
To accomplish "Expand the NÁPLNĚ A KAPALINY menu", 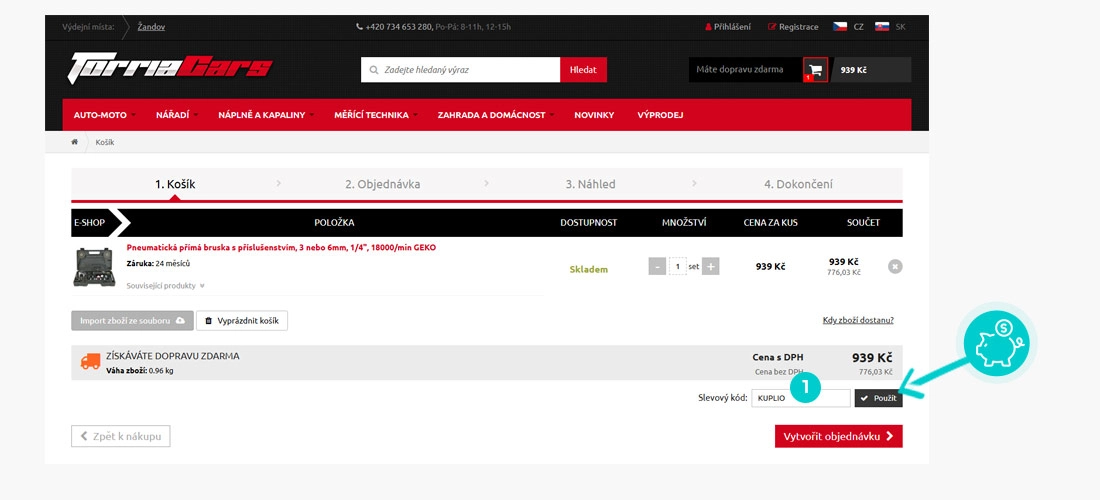I will click(x=266, y=115).
